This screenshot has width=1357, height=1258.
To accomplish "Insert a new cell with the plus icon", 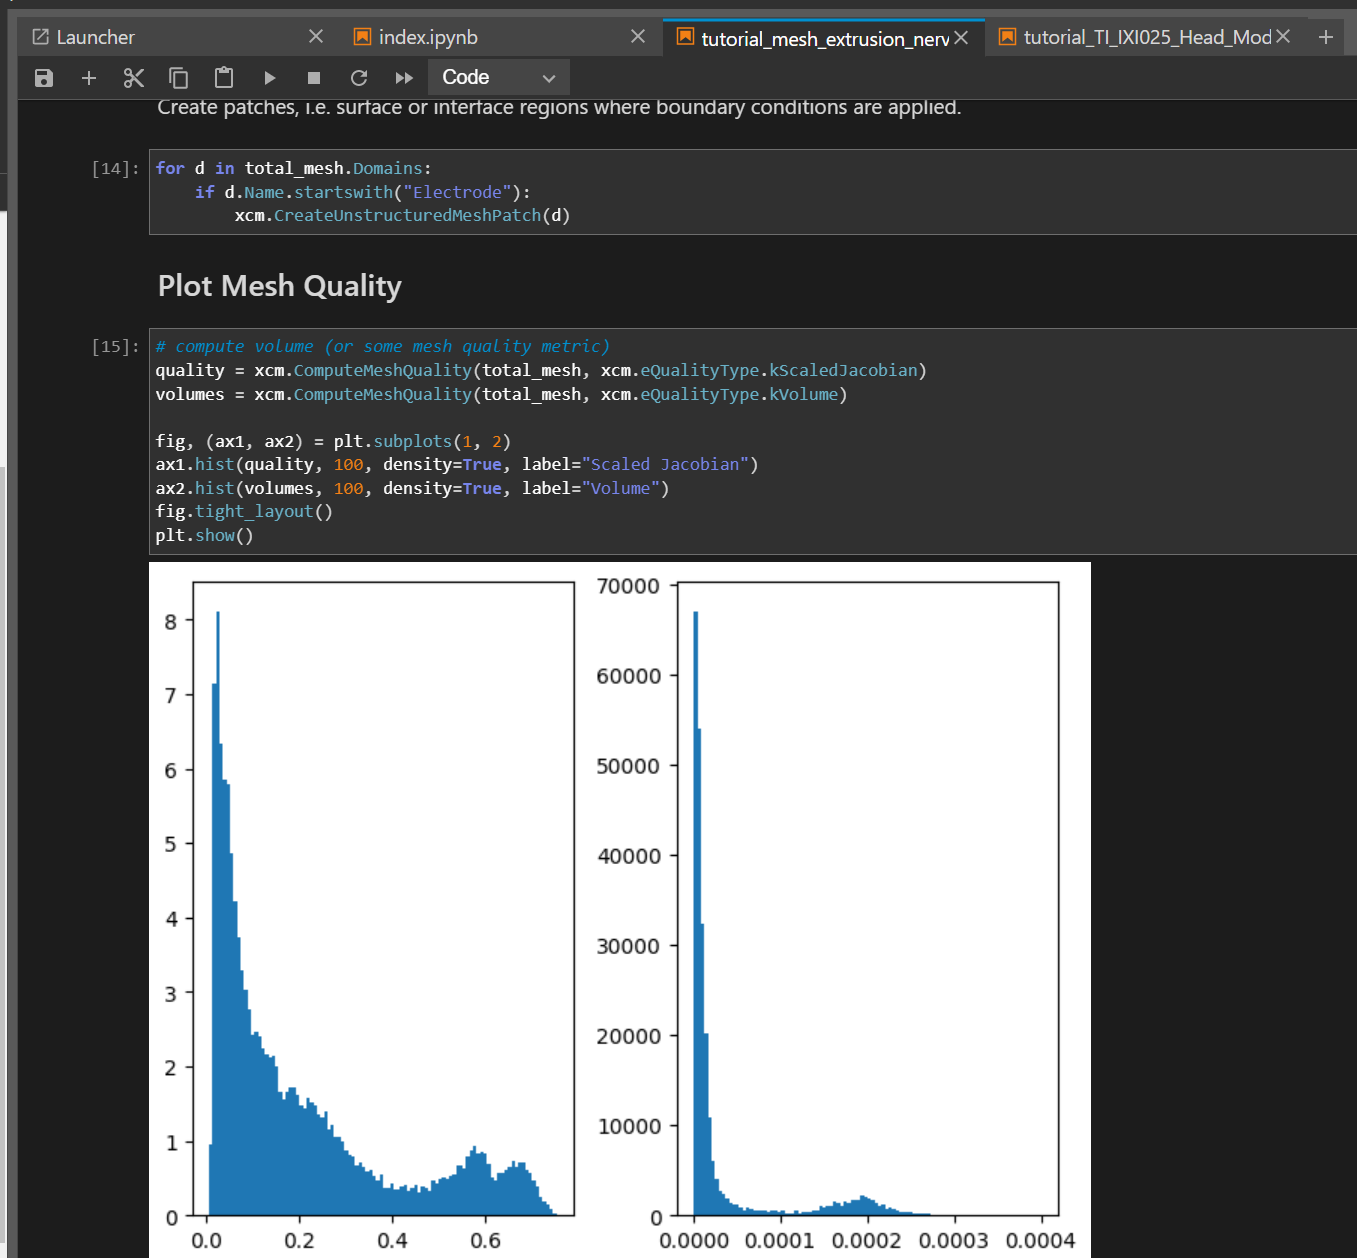I will tap(89, 78).
